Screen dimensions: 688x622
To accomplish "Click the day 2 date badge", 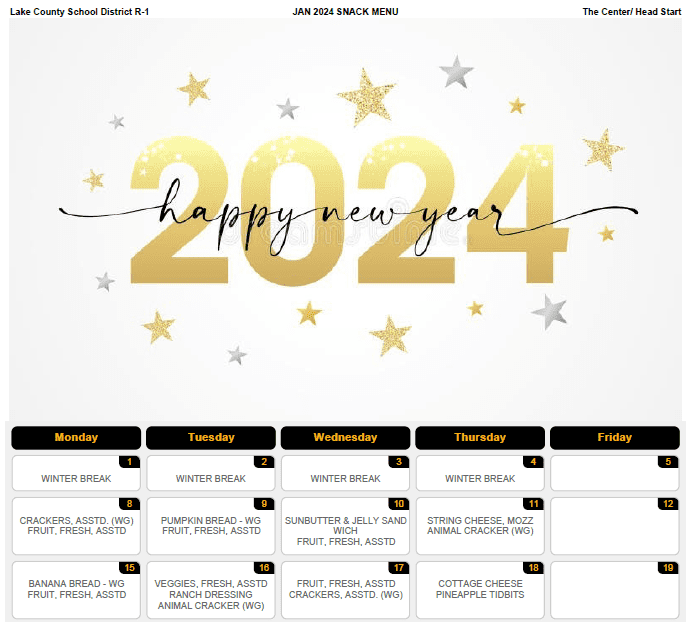I will coord(264,462).
